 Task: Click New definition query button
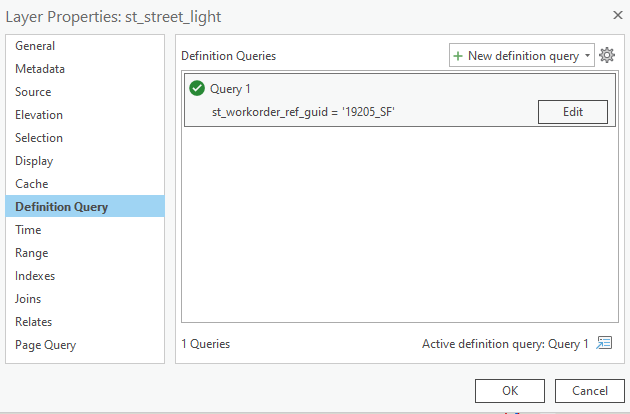(x=515, y=56)
